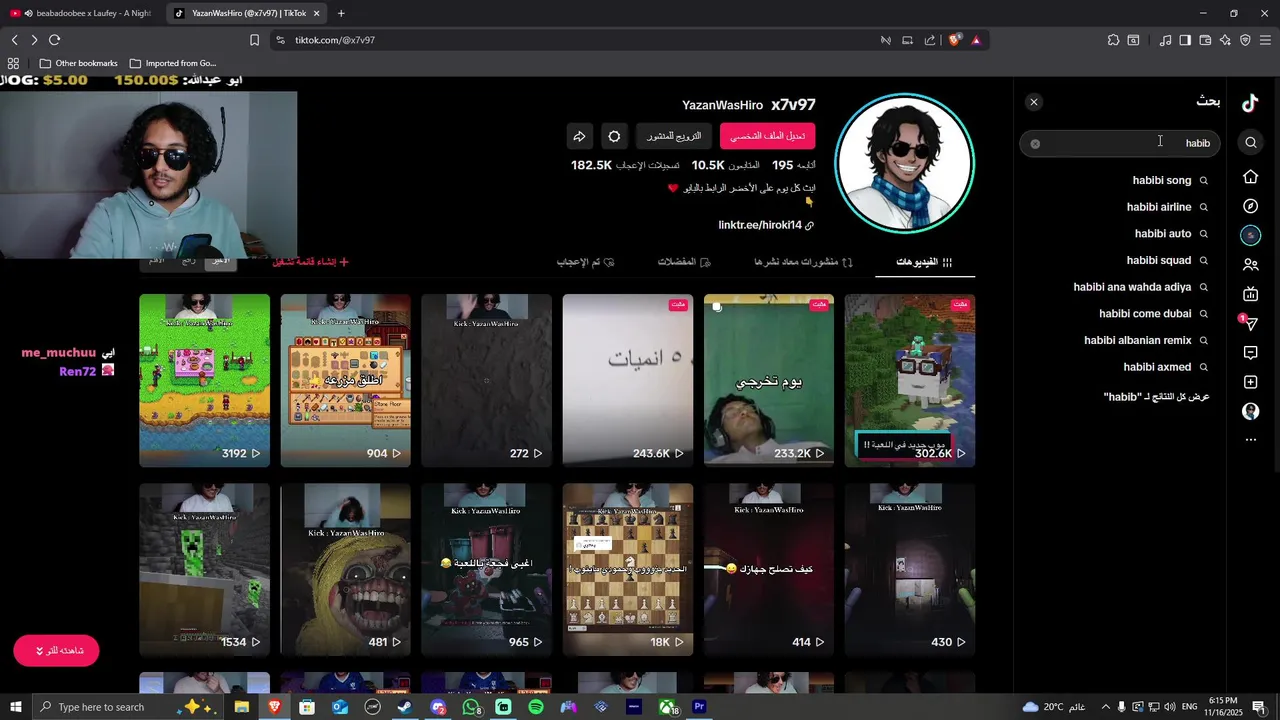Open the Activity inbox icon with badge
1280x720 pixels.
[x=1250, y=323]
